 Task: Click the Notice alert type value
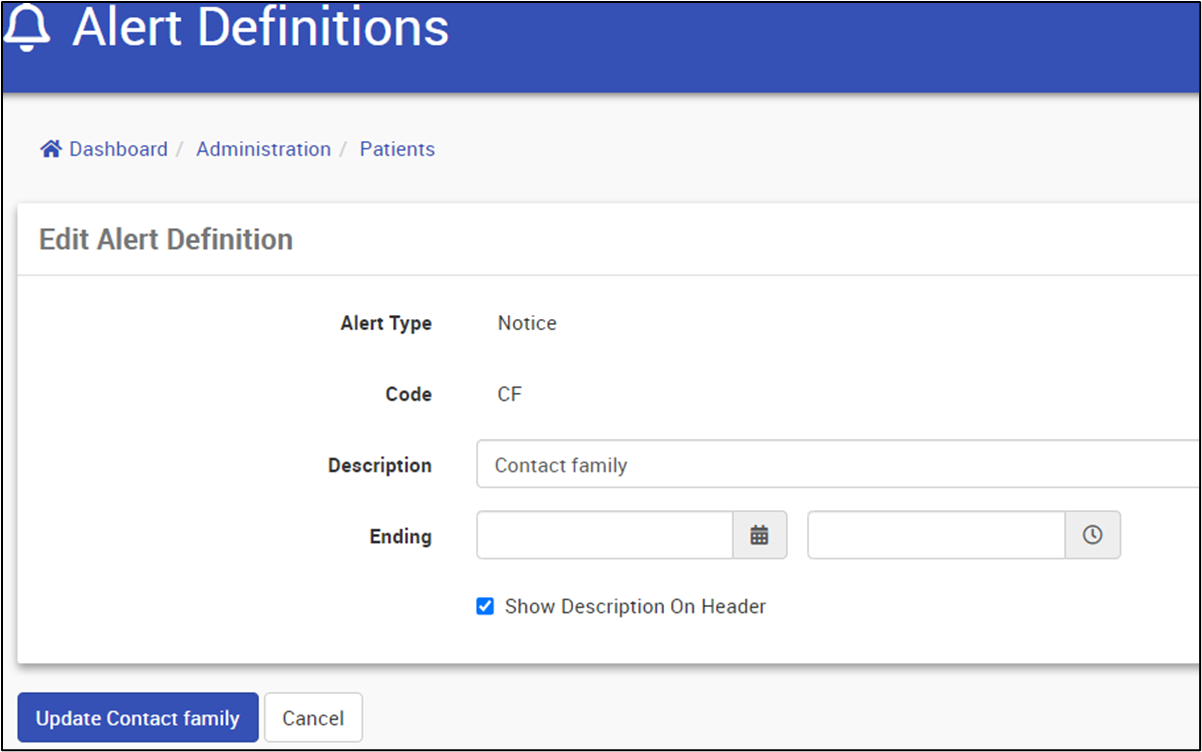point(527,323)
